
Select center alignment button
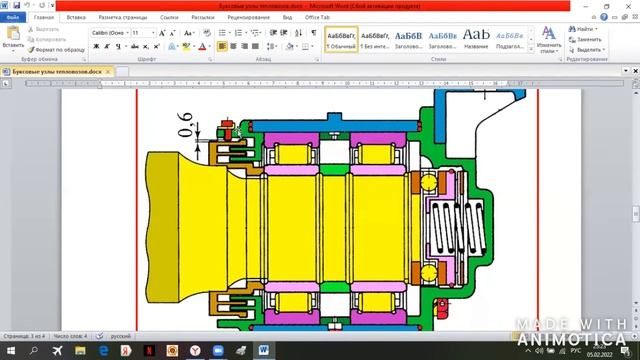click(233, 47)
